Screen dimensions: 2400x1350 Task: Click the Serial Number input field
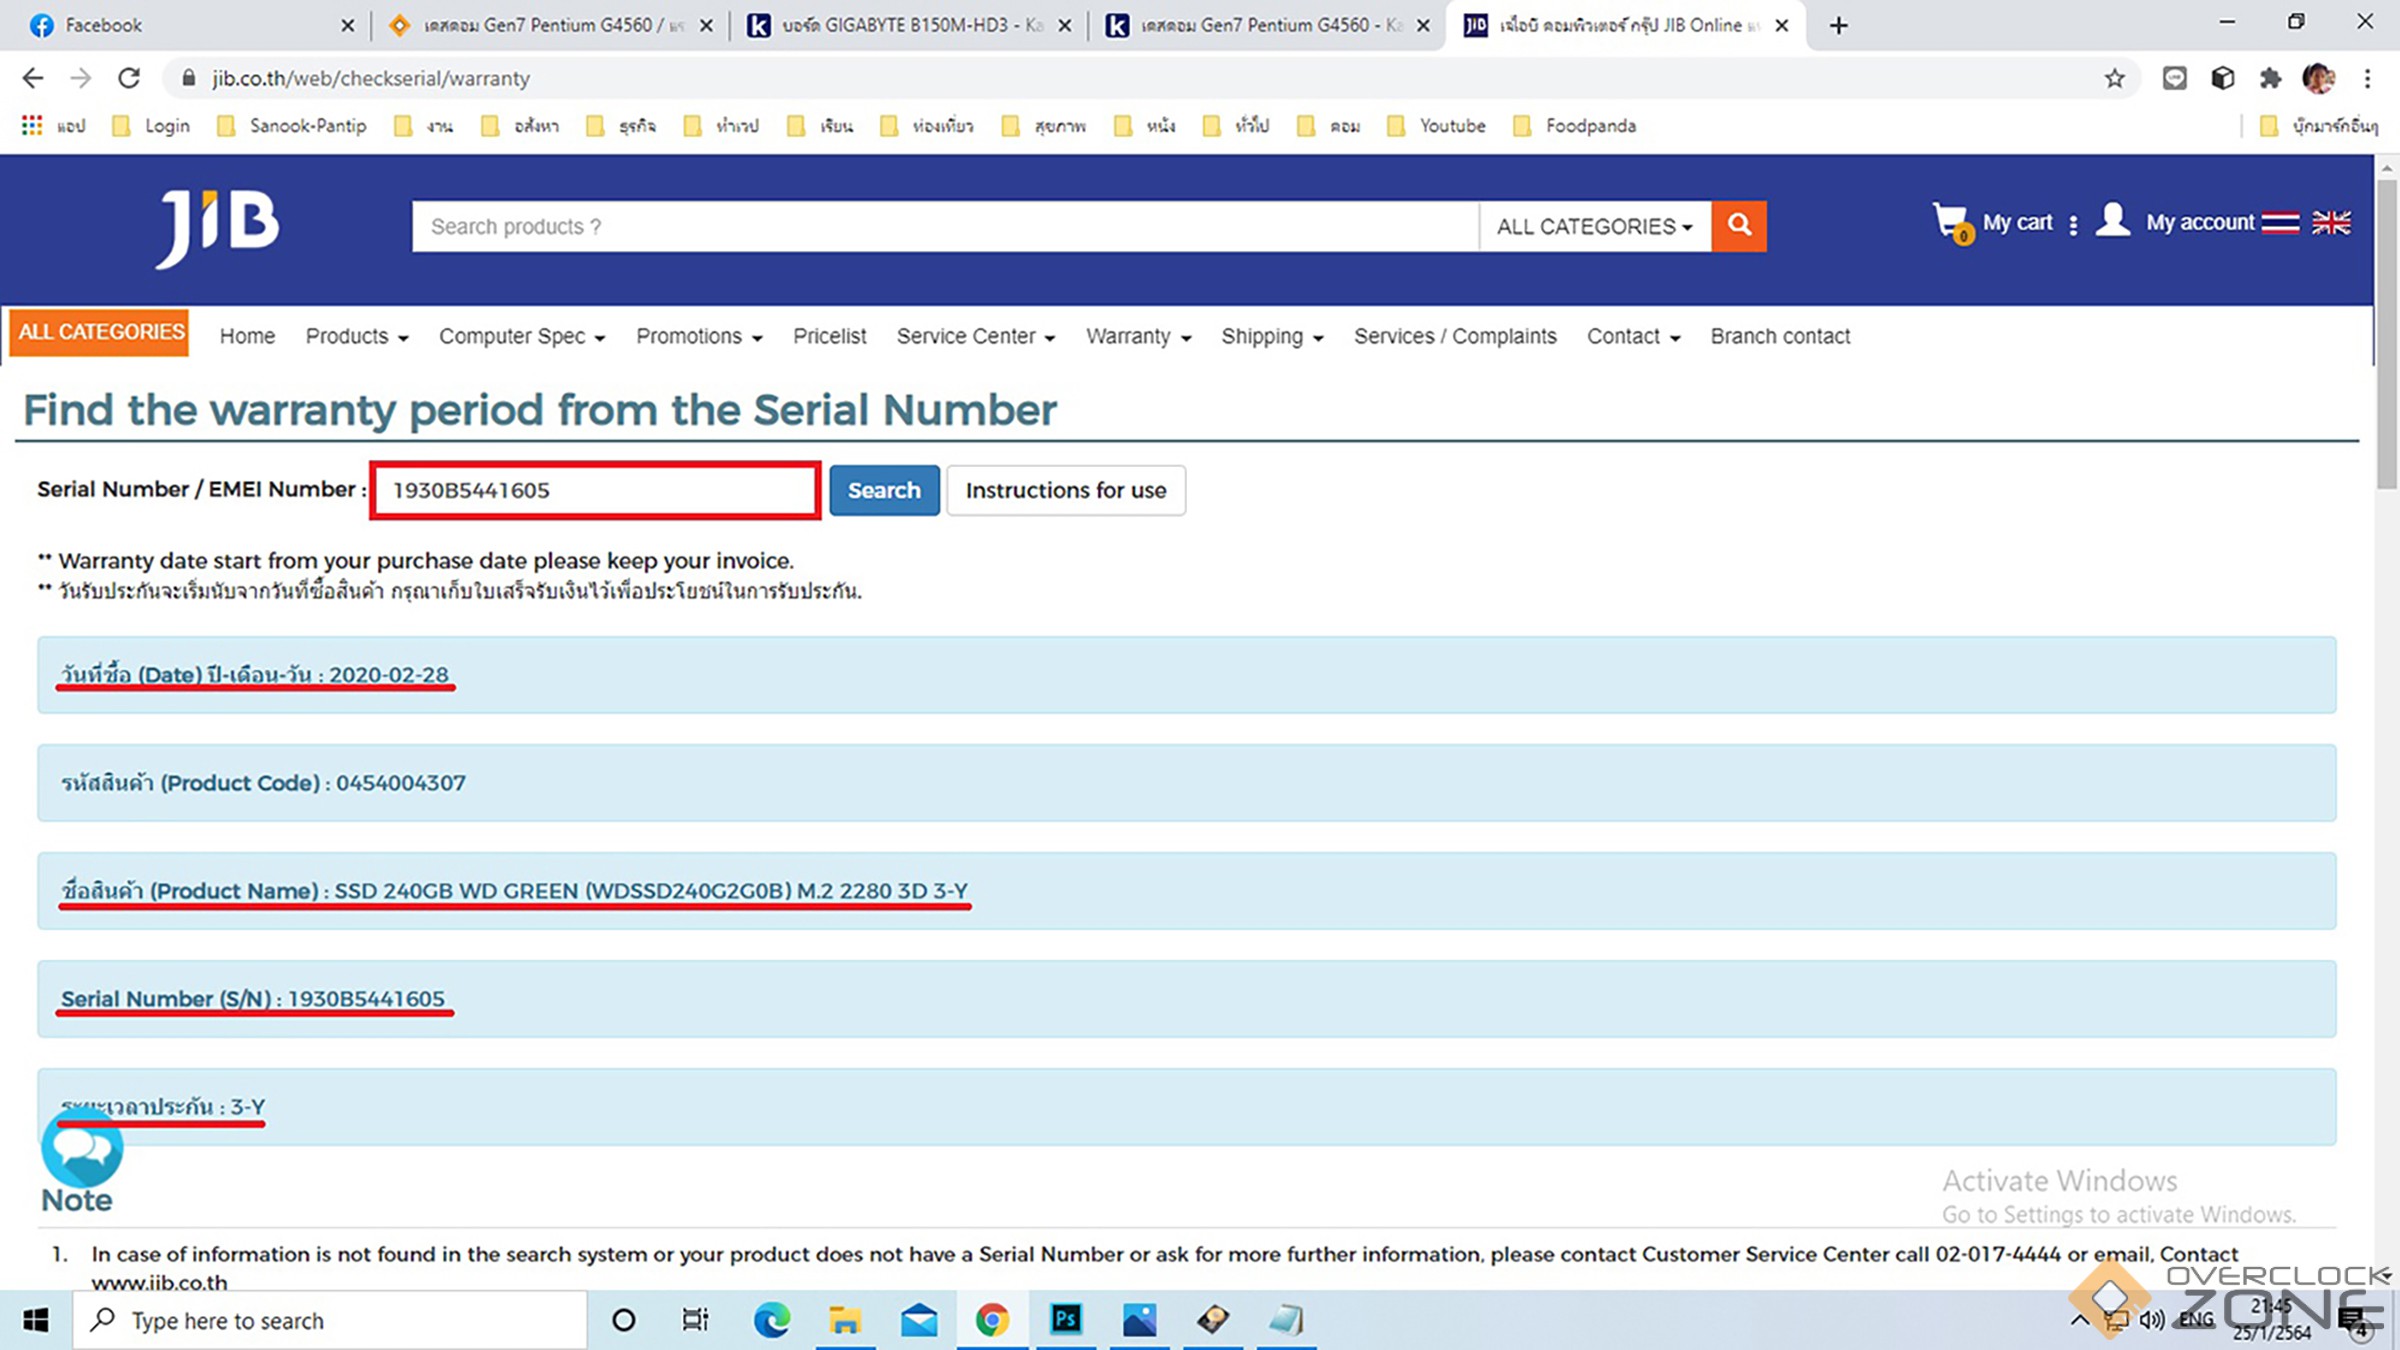coord(595,490)
